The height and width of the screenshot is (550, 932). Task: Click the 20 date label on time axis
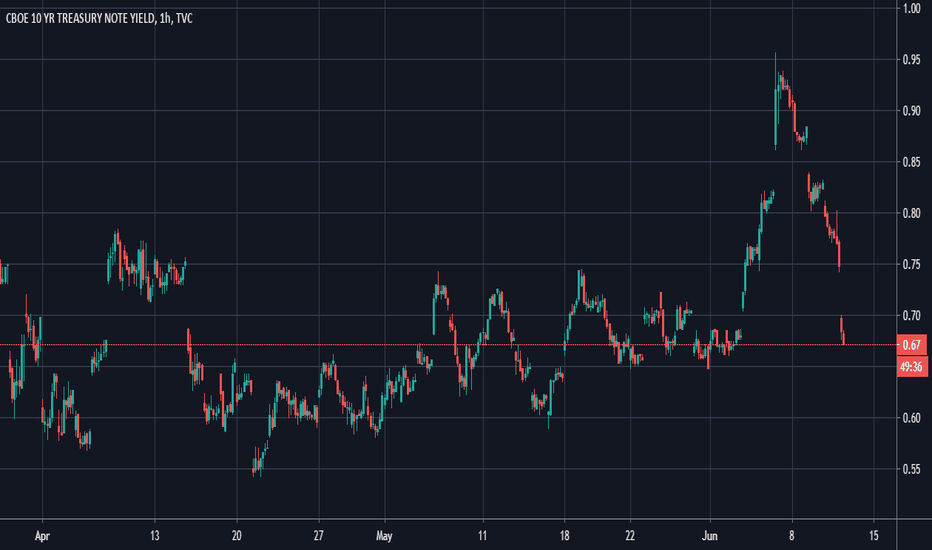click(237, 536)
